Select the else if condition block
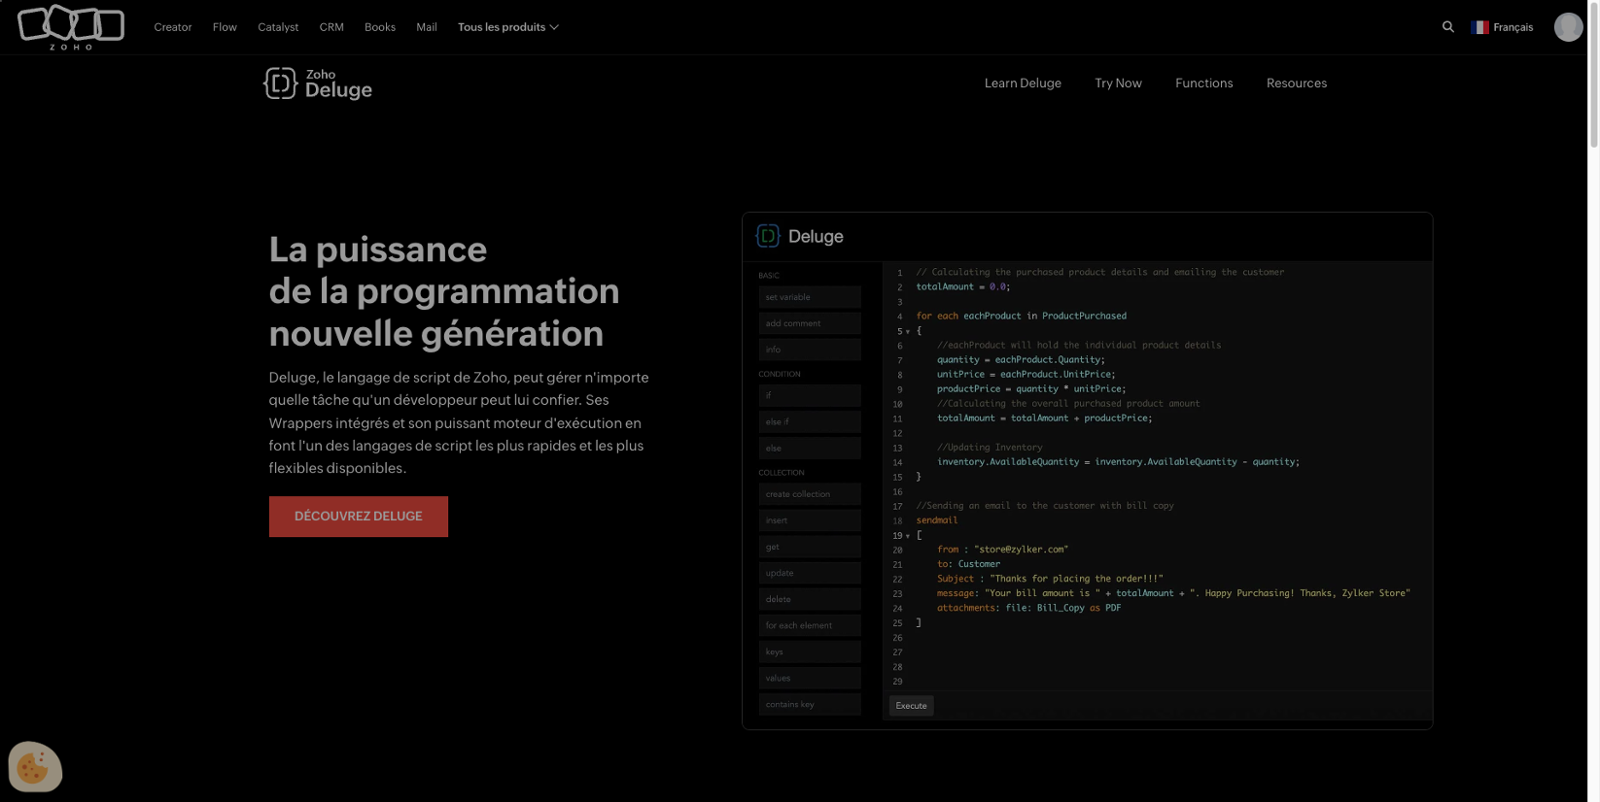The height and width of the screenshot is (802, 1600). coord(809,422)
